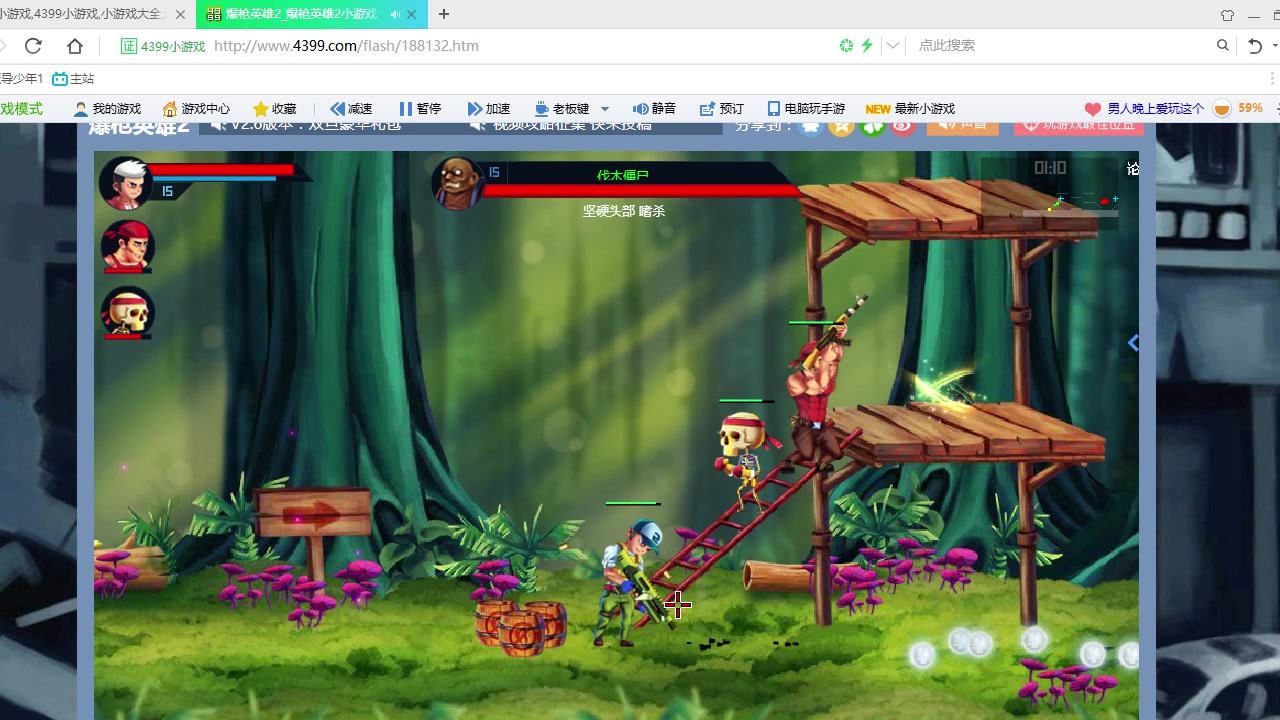The width and height of the screenshot is (1280, 720).
Task: Expand the address bar dropdown chevron
Action: pos(893,45)
